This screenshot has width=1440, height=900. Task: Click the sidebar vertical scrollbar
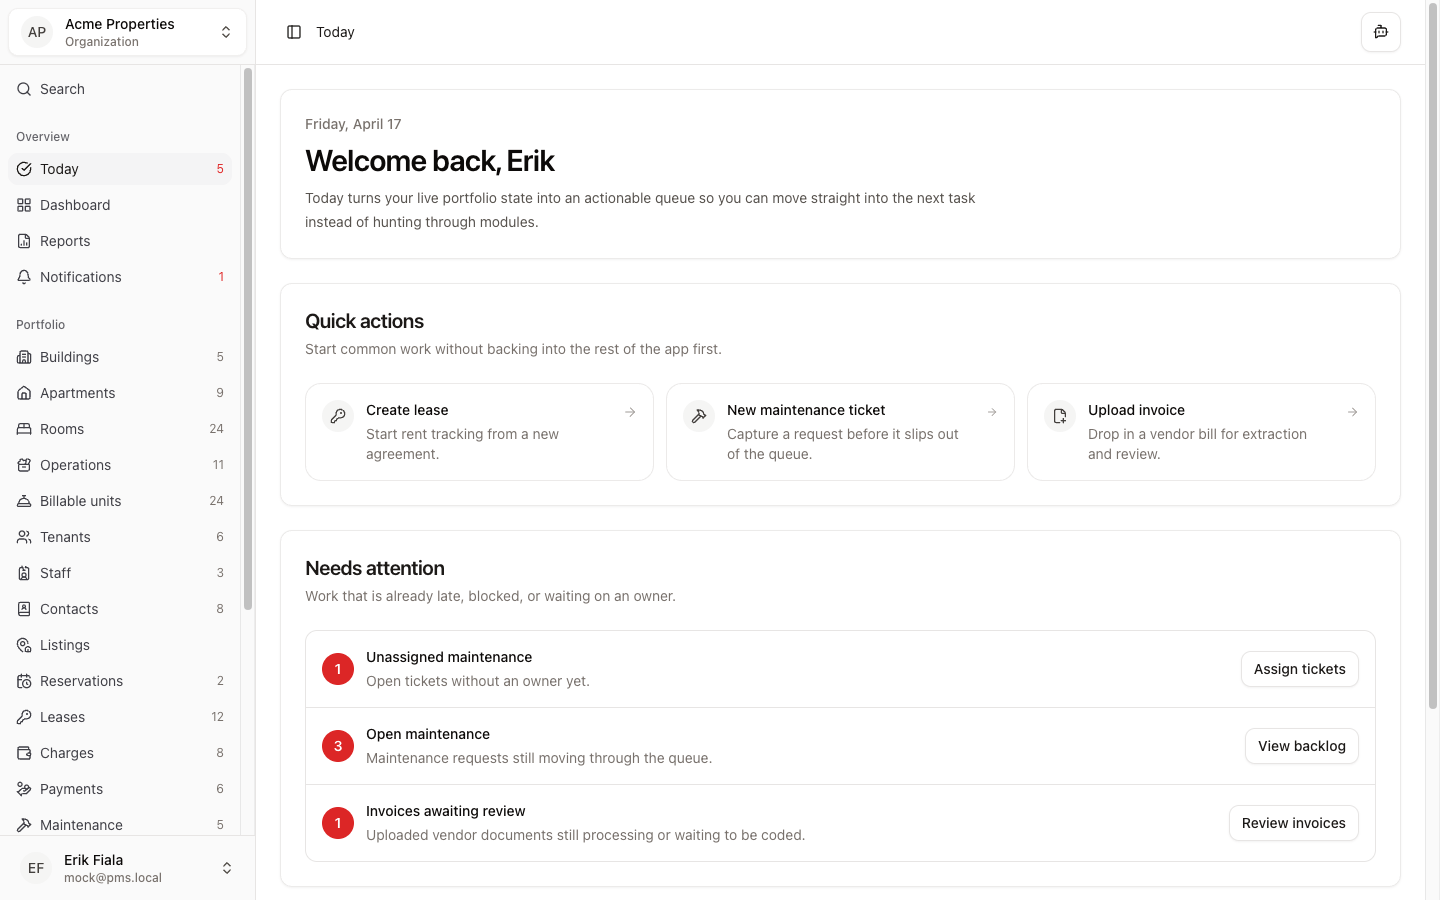[248, 340]
